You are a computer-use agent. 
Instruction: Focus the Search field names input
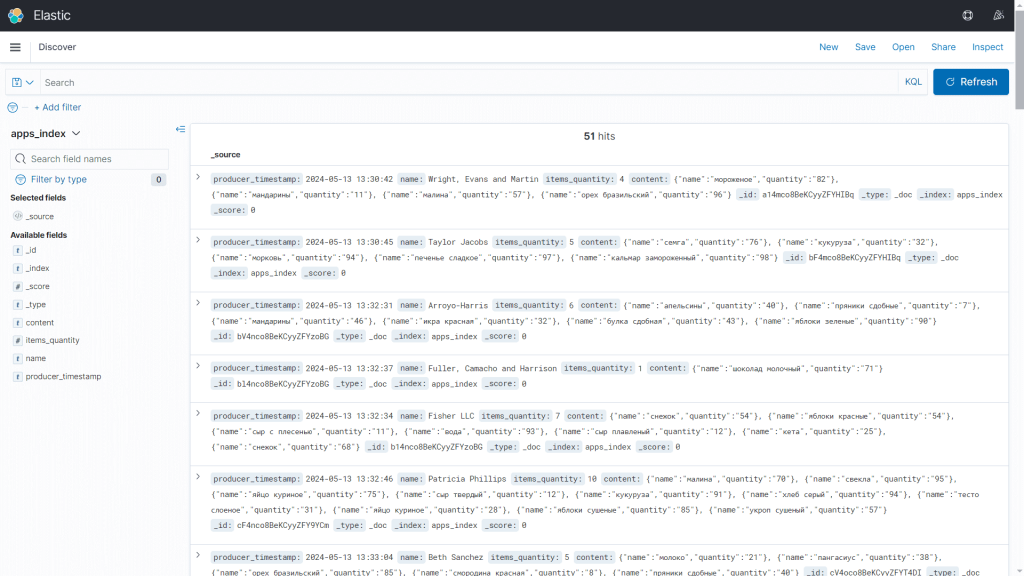89,159
